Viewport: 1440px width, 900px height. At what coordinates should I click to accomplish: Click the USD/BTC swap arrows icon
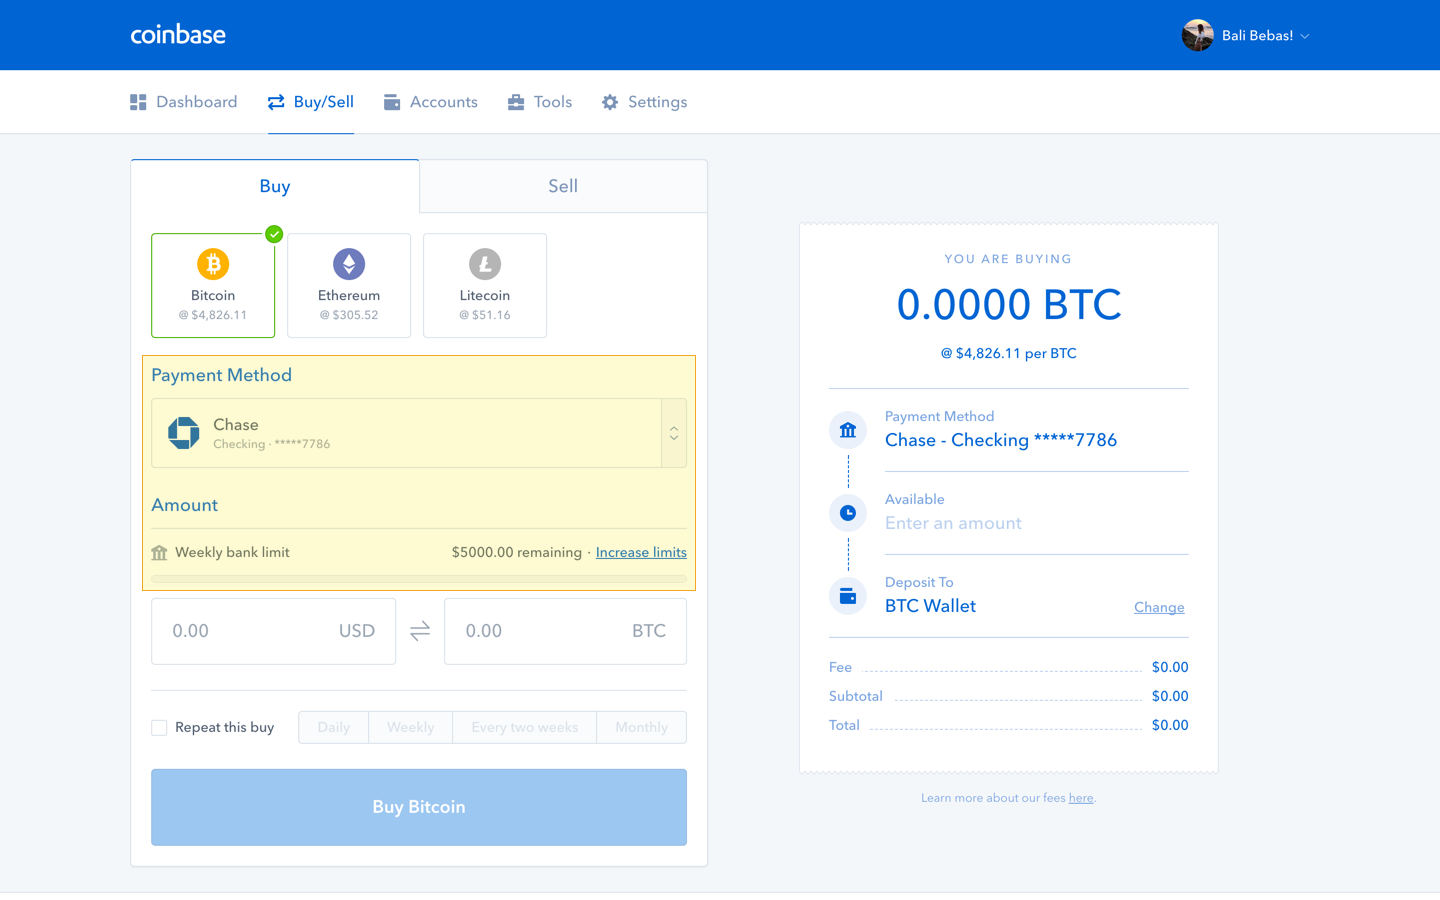tap(420, 631)
